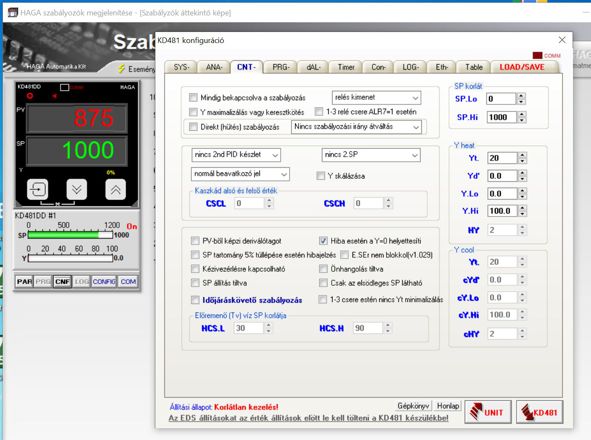Click the Honlap button
Screen dimensions: 591x440
coord(448,406)
